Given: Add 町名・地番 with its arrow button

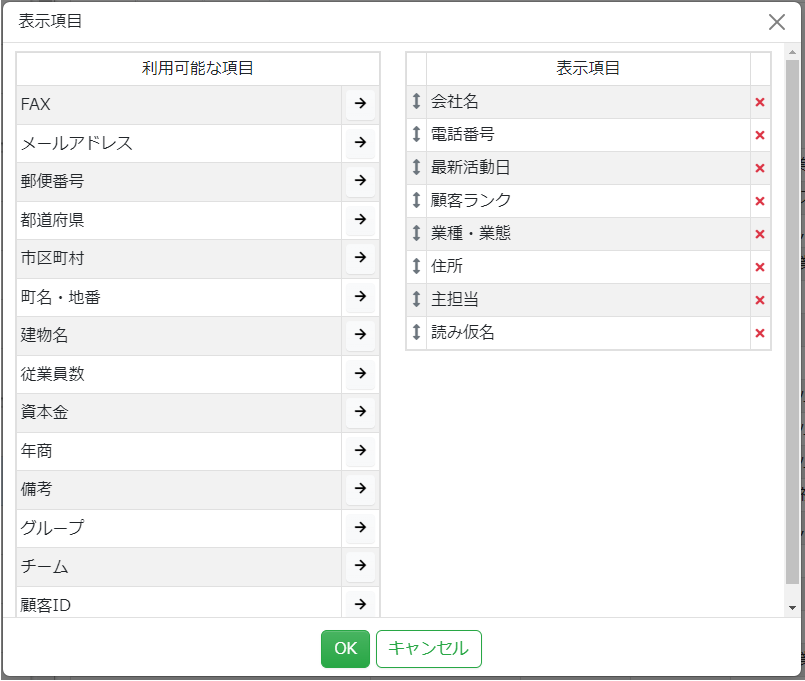Looking at the screenshot, I should (360, 296).
